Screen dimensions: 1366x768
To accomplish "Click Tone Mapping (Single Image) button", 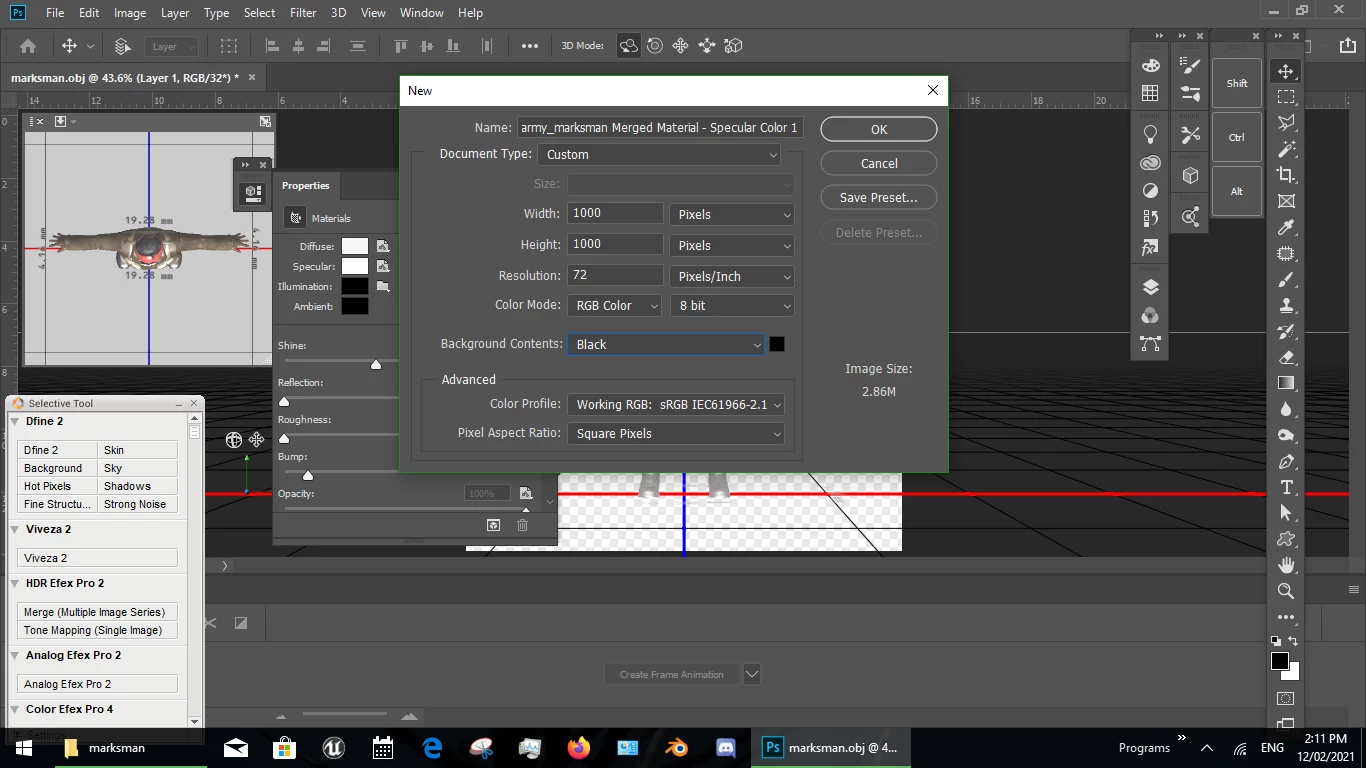I will tap(97, 630).
